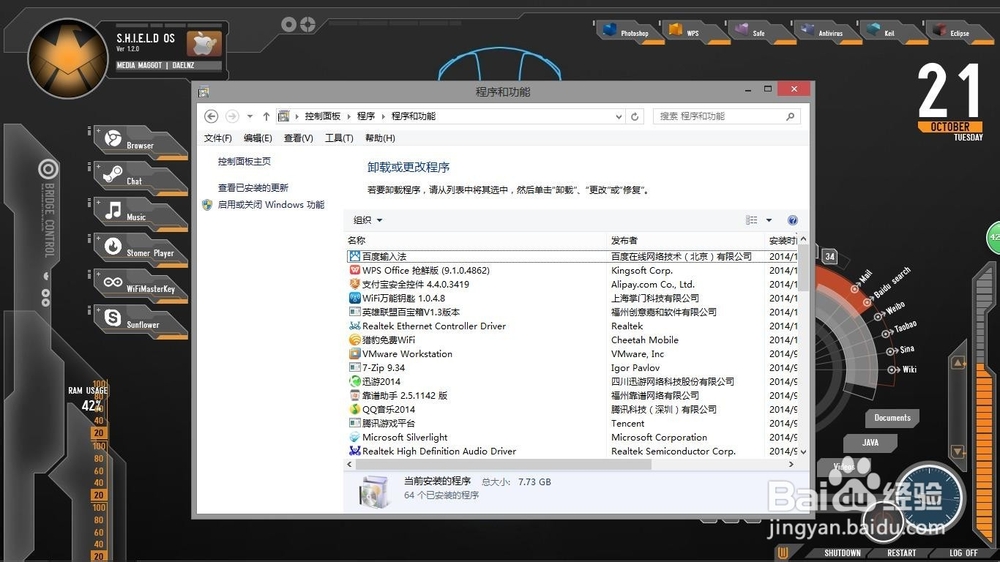This screenshot has width=1000, height=562.
Task: Expand the 组织 dropdown
Action: tap(368, 220)
